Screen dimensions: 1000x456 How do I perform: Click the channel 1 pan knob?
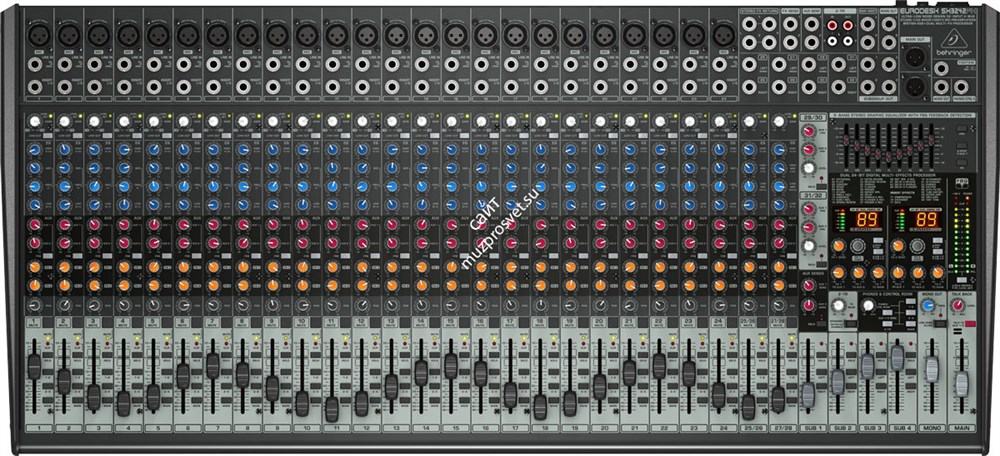[34, 303]
